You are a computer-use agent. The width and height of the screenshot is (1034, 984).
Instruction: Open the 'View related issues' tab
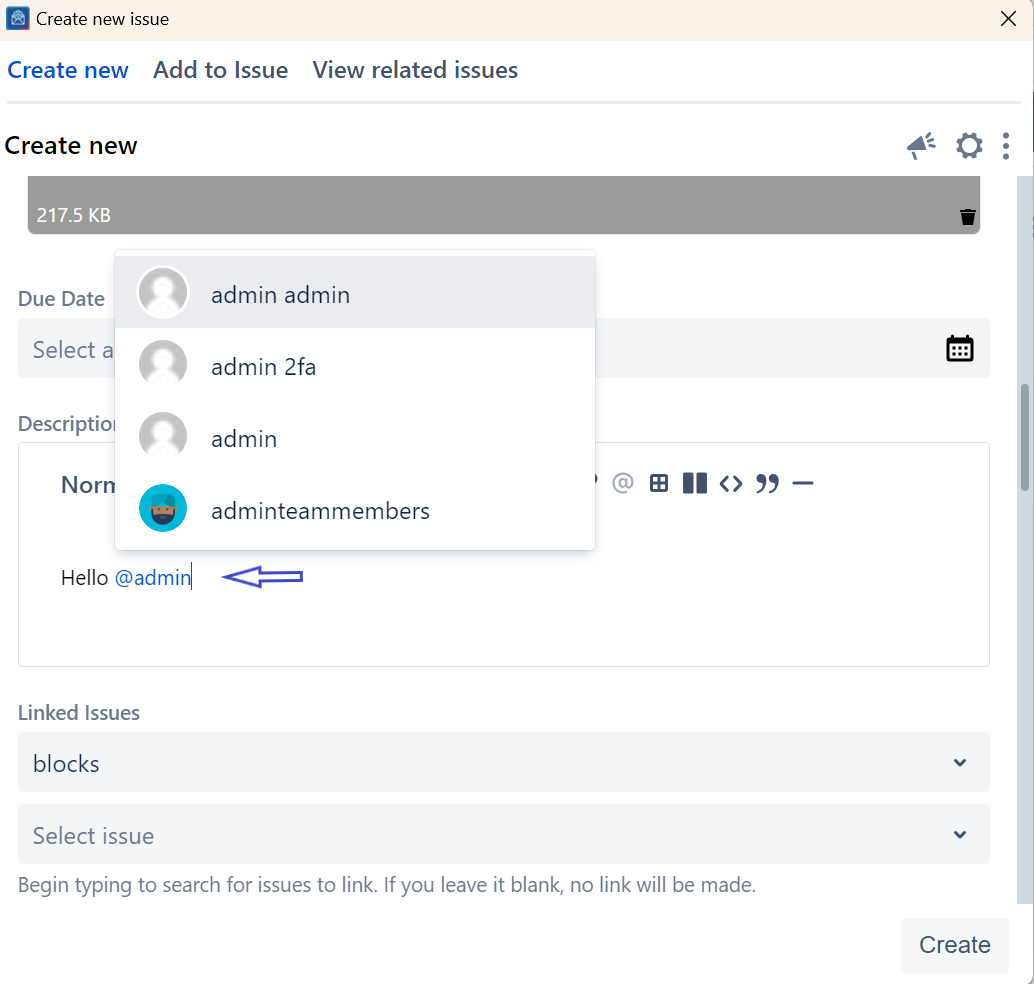415,70
